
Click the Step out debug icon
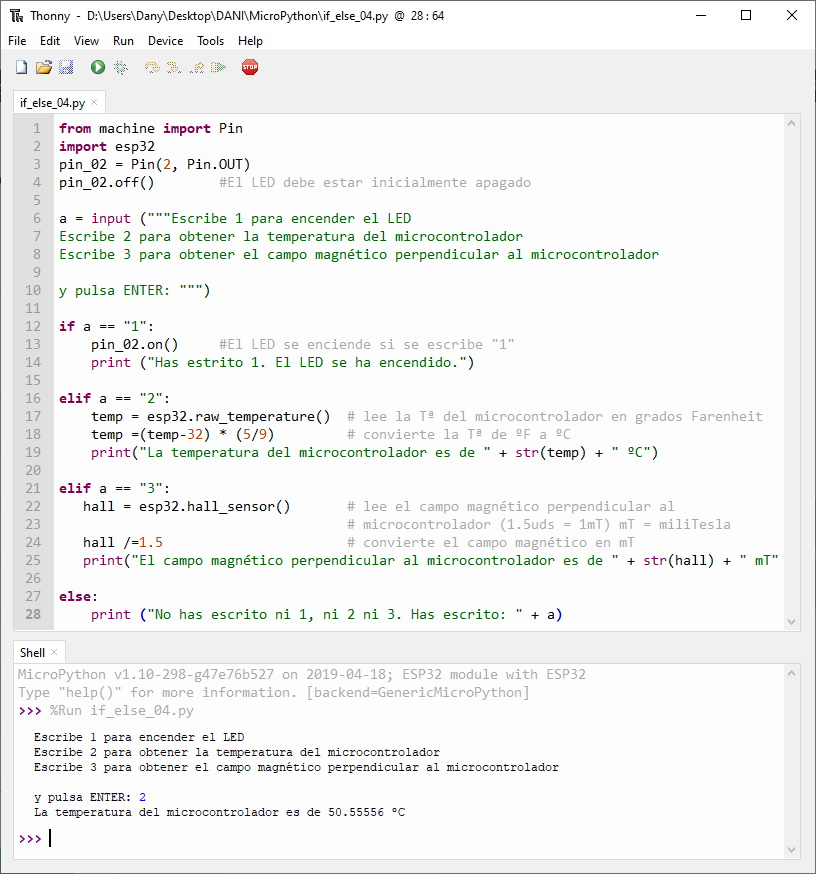(196, 67)
